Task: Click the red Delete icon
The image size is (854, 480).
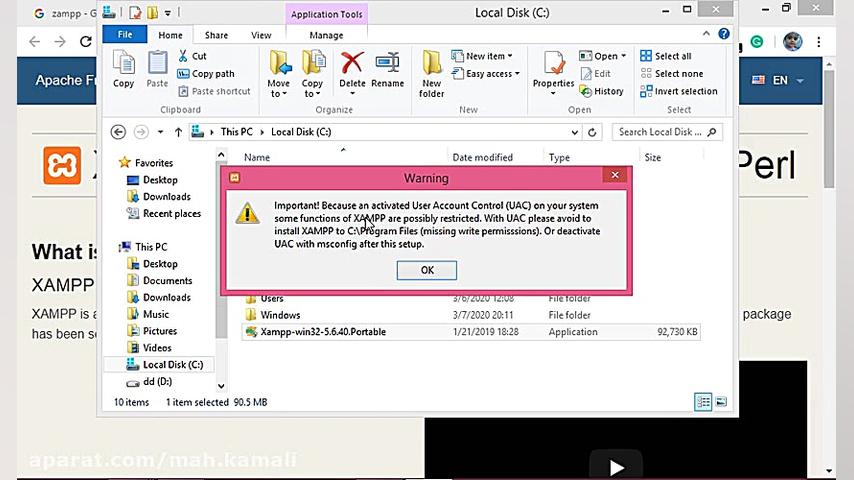Action: [x=352, y=63]
